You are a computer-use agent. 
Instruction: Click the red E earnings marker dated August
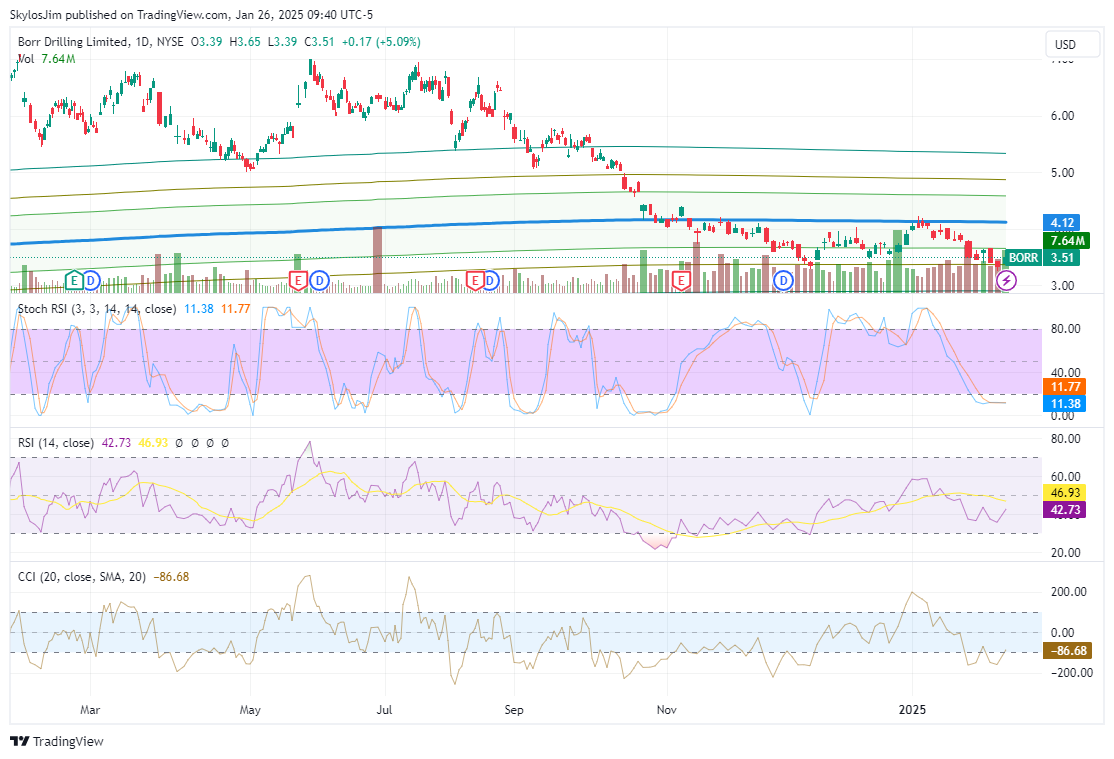pyautogui.click(x=475, y=281)
